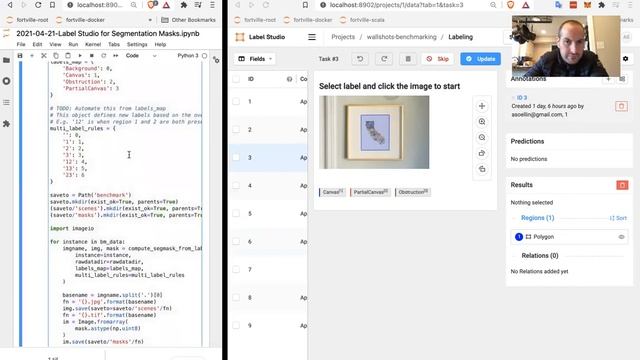Tick the checkbox for task 2
Image resolution: width=640 pixels, height=360 pixels.
click(236, 129)
